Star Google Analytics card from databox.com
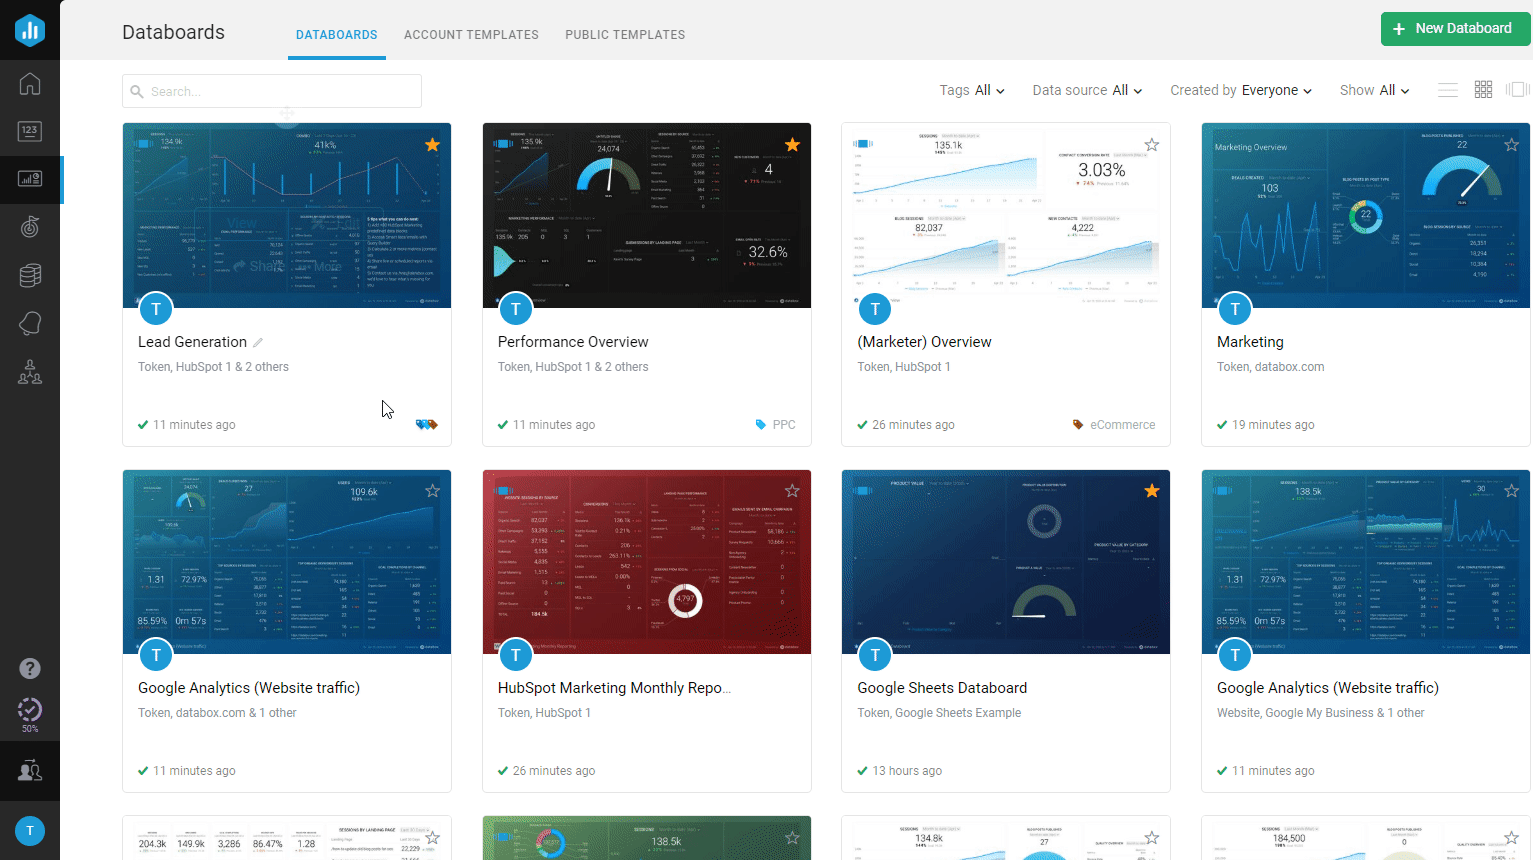The height and width of the screenshot is (860, 1533). [x=432, y=491]
